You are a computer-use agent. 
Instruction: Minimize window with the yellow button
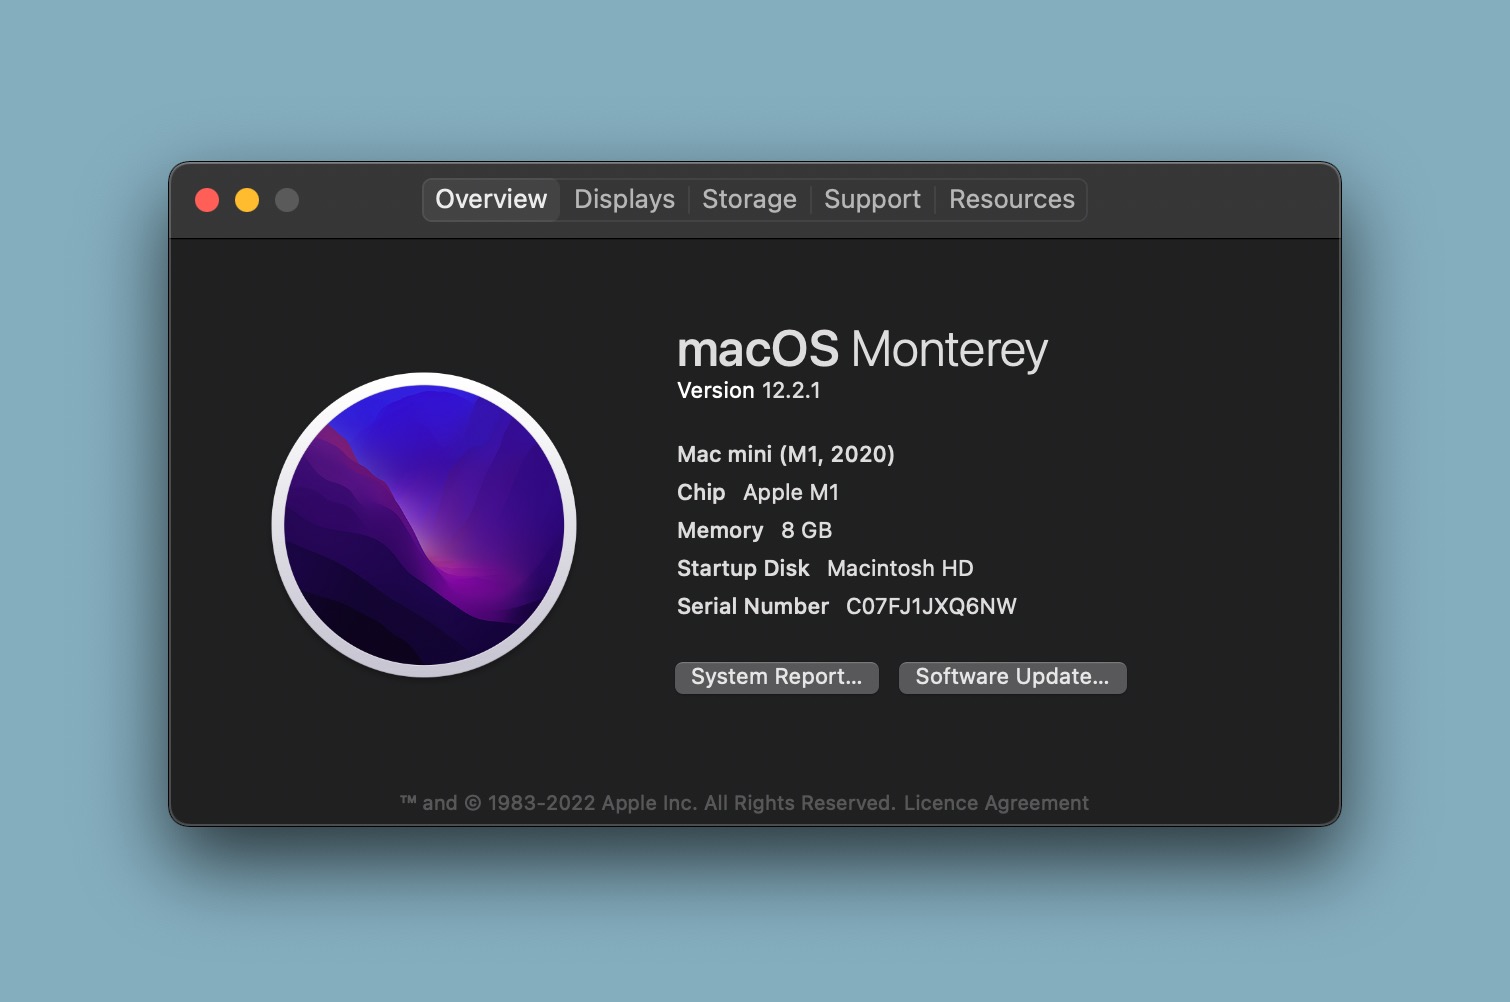click(x=247, y=200)
